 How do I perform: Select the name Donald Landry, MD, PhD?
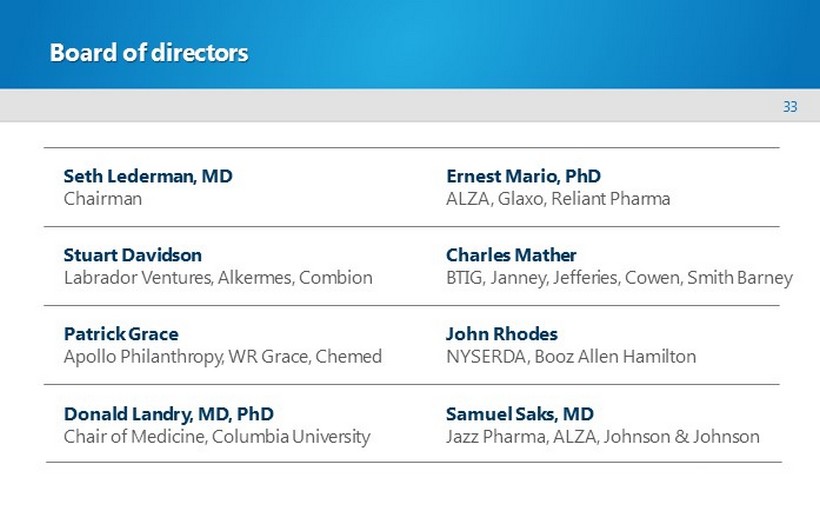tap(169, 413)
